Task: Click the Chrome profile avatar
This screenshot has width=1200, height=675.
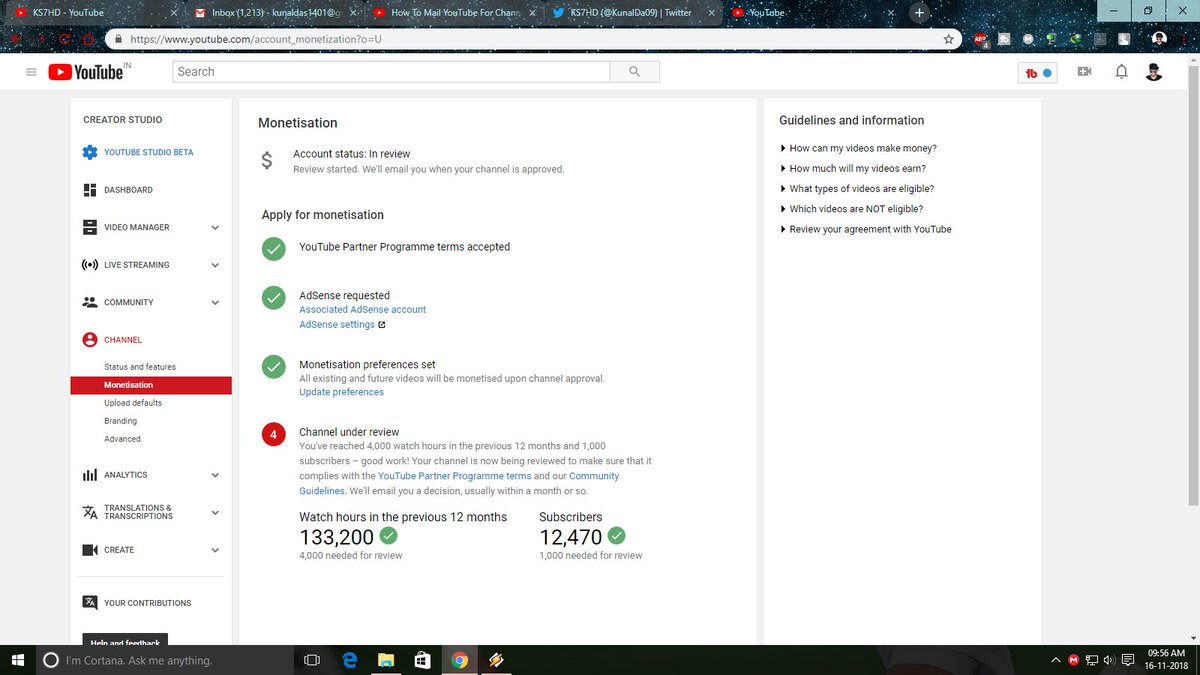Action: tap(1159, 39)
